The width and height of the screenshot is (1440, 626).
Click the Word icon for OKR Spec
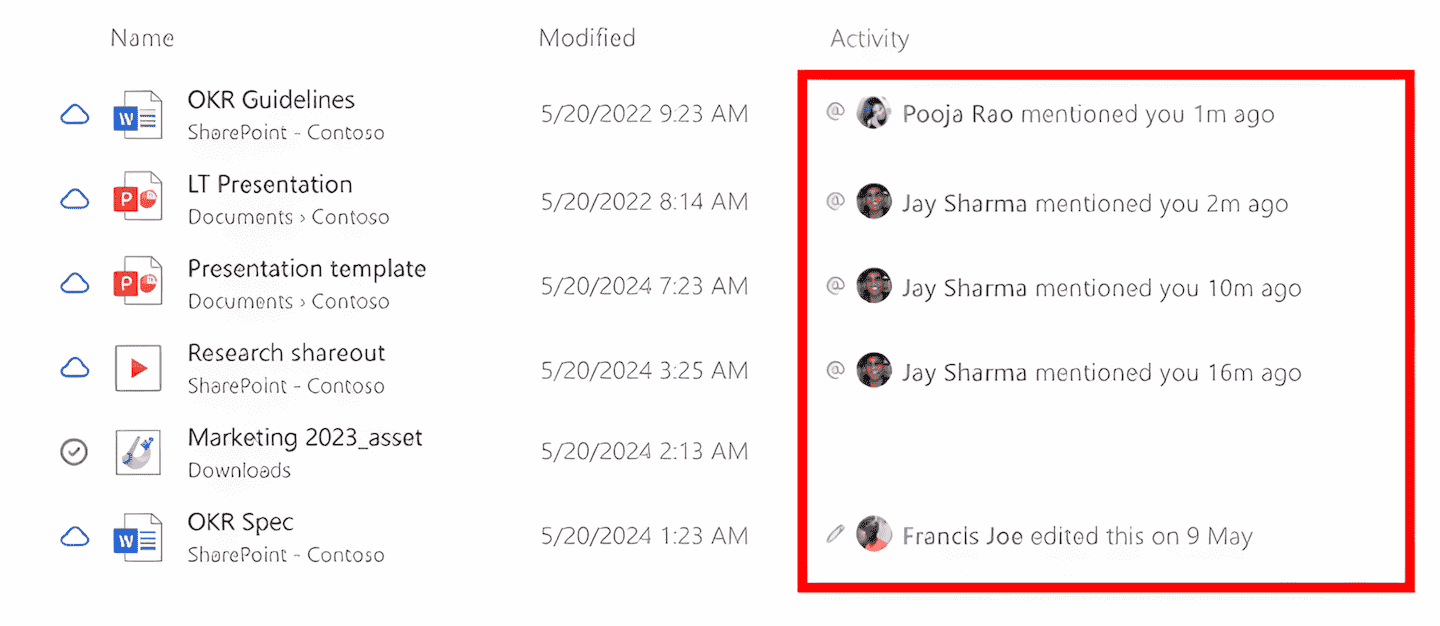pos(138,537)
